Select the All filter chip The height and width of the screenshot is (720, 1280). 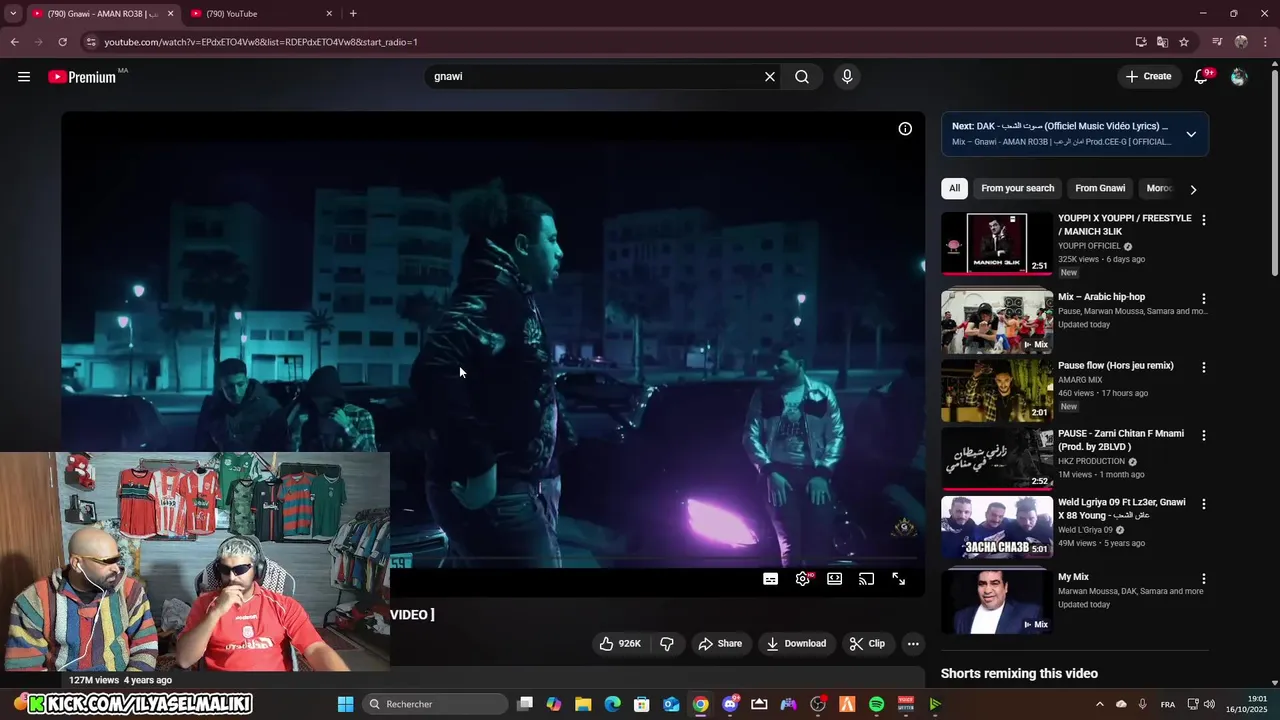954,188
